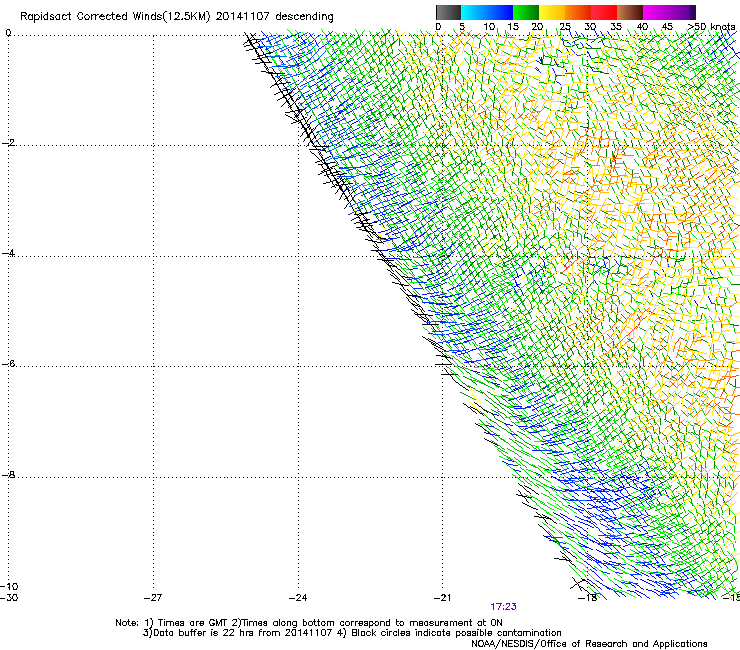Click the '>50 knots' legend label

pos(712,27)
